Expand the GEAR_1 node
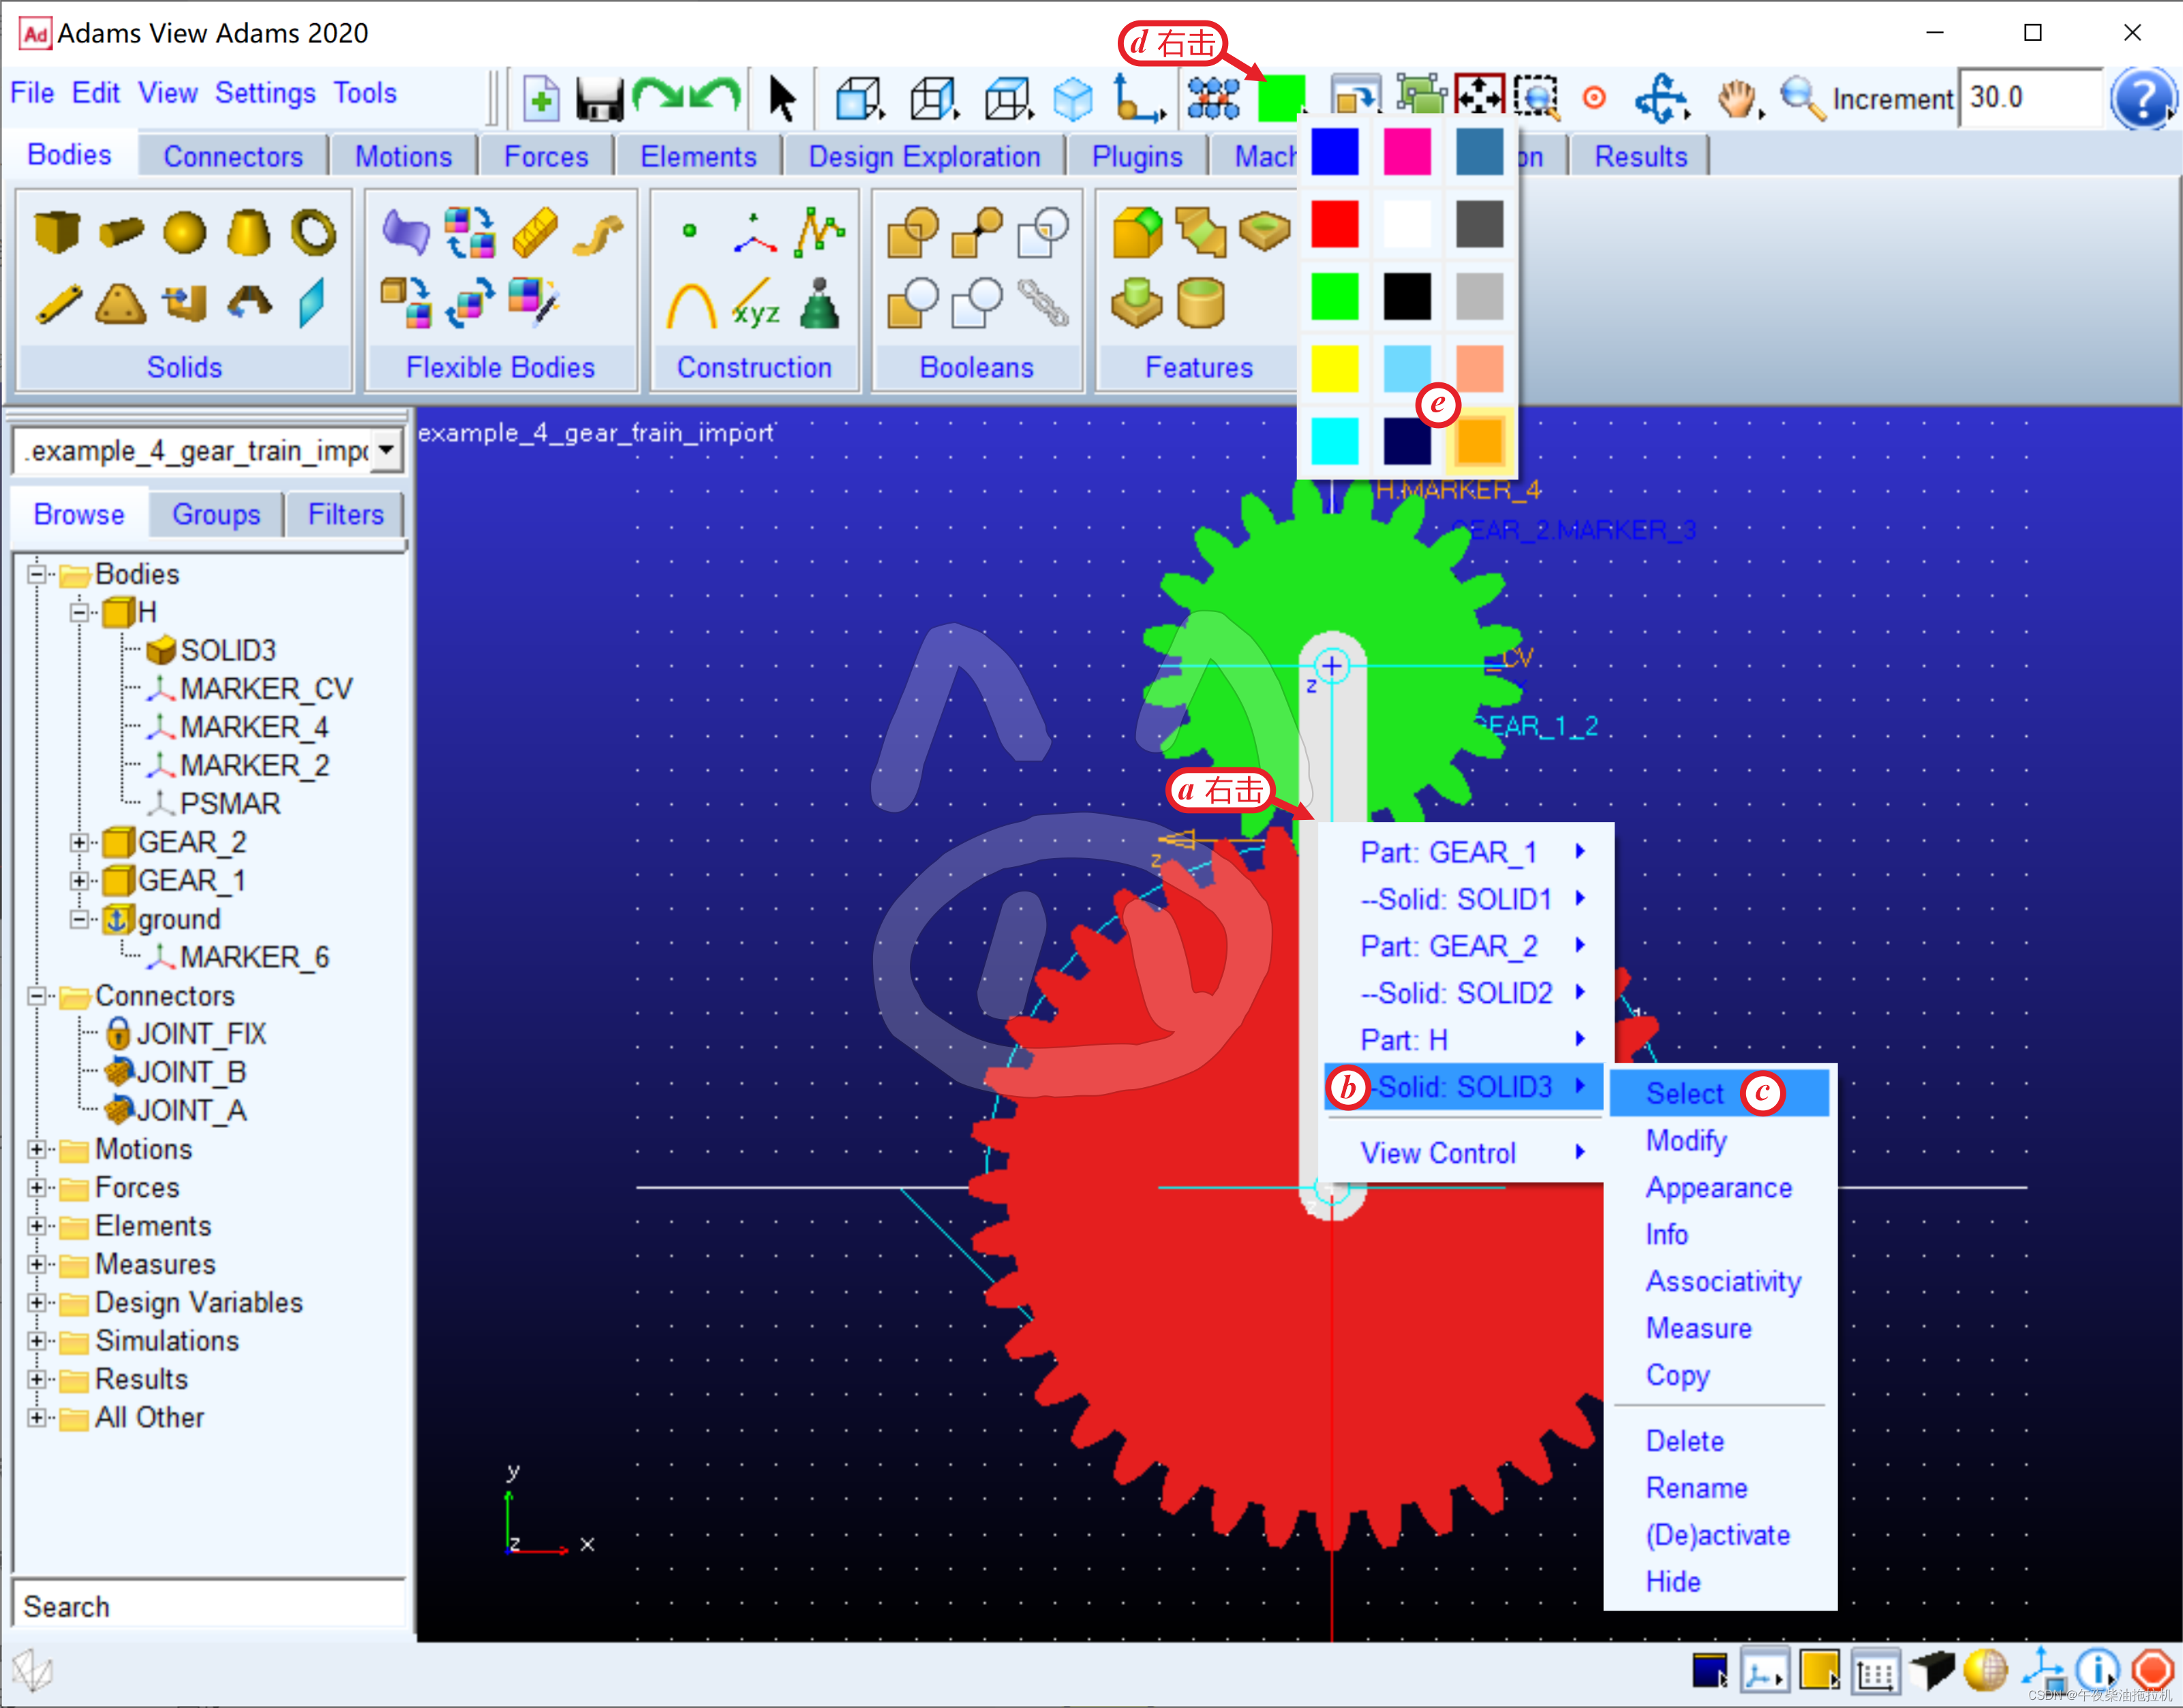Viewport: 2183px width, 1708px height. pyautogui.click(x=79, y=881)
